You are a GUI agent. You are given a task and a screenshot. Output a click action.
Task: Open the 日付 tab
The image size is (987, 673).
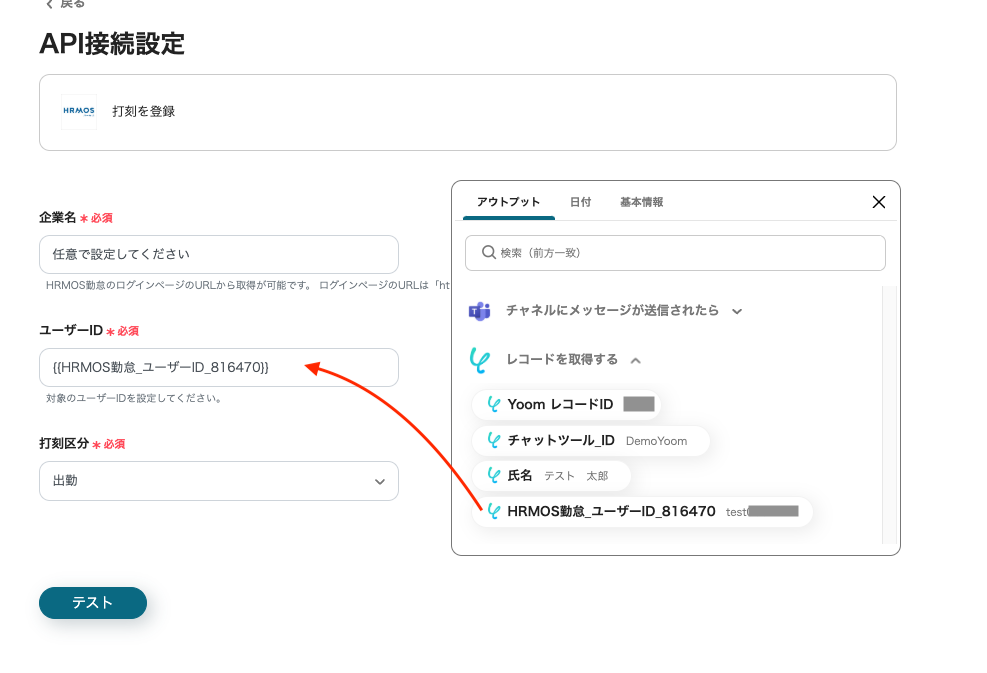click(580, 202)
